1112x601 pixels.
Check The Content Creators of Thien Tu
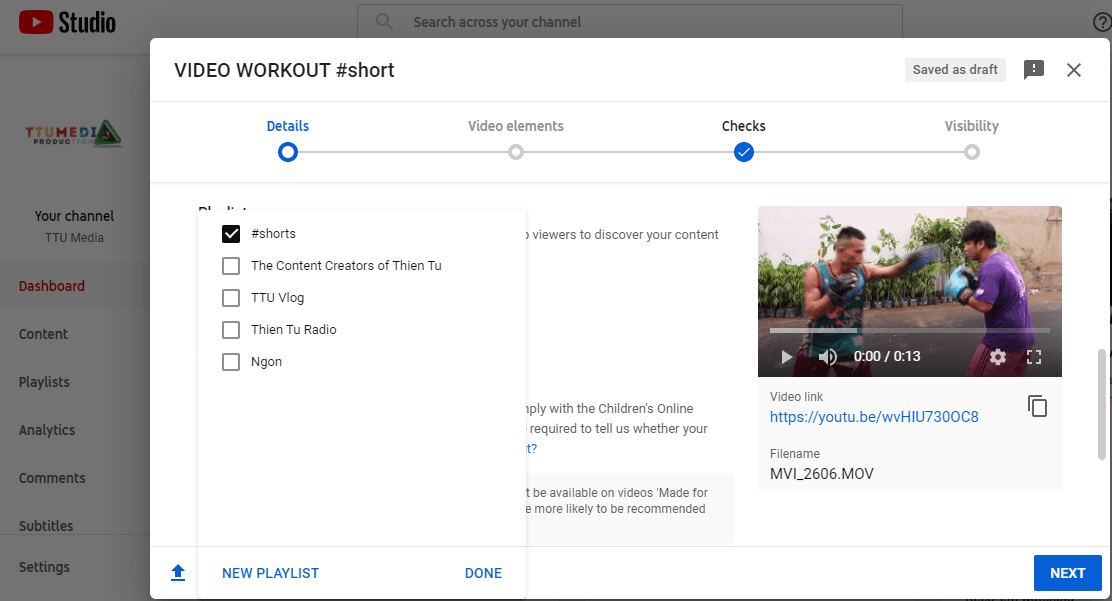click(x=231, y=266)
